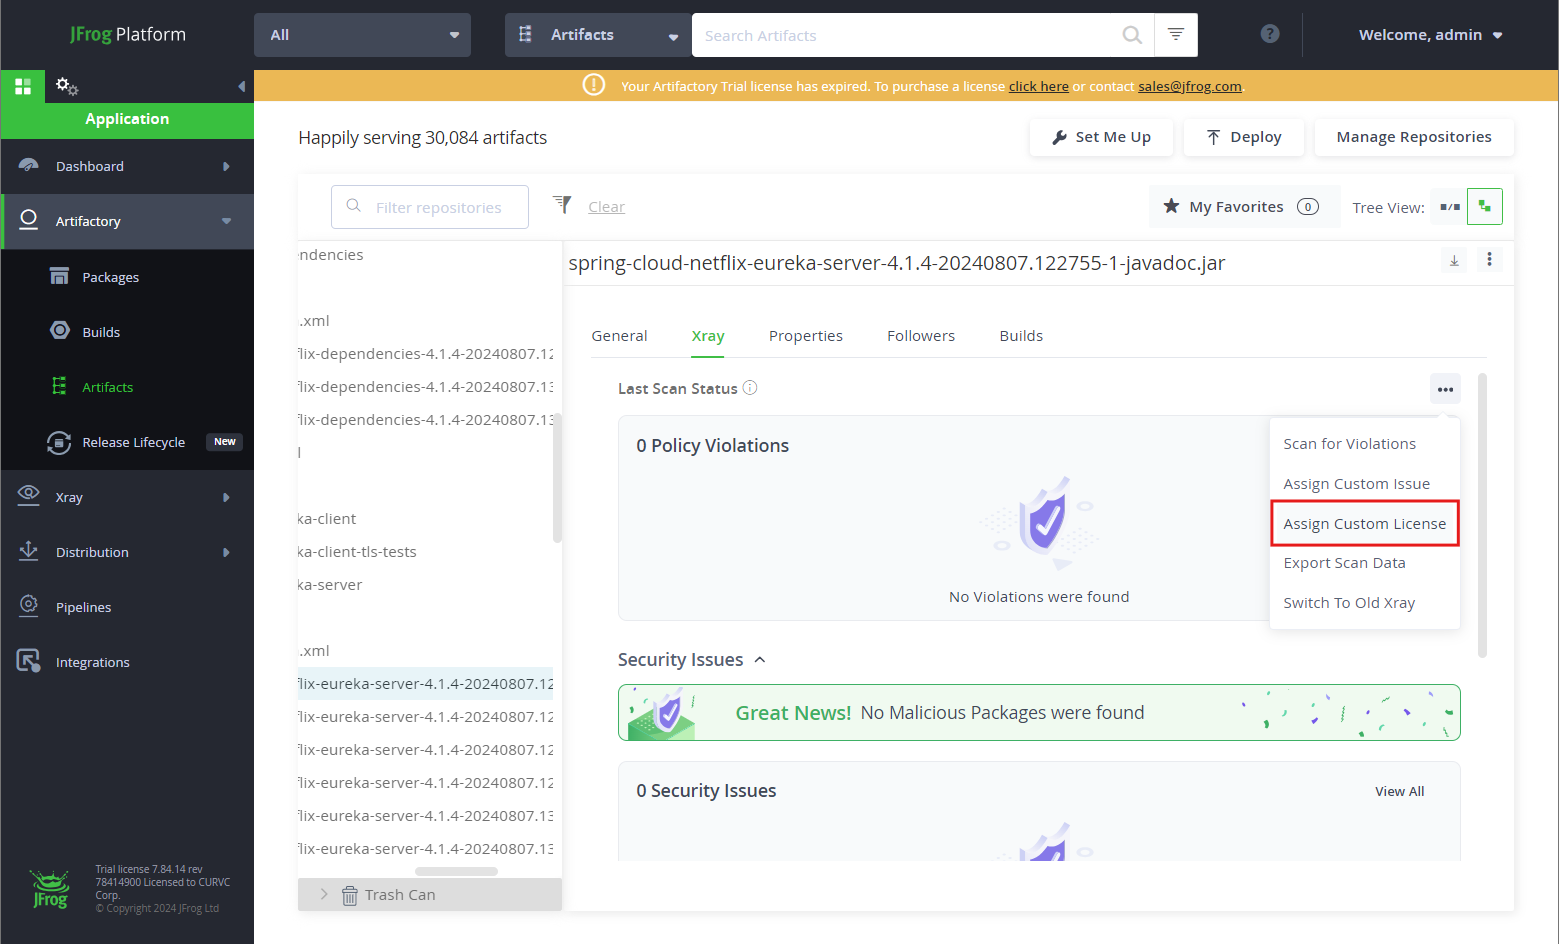Click the search magnifier icon
Image resolution: width=1559 pixels, height=944 pixels.
pyautogui.click(x=1132, y=35)
